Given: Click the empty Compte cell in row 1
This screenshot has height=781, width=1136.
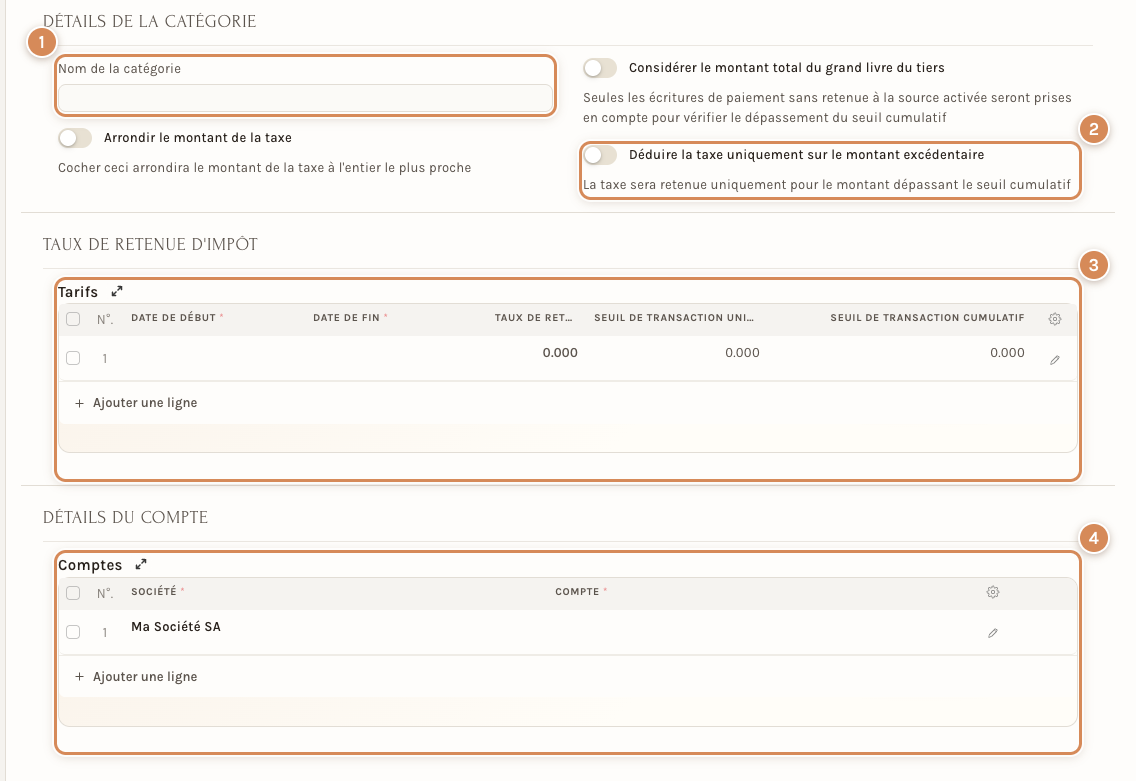Looking at the screenshot, I should 761,632.
